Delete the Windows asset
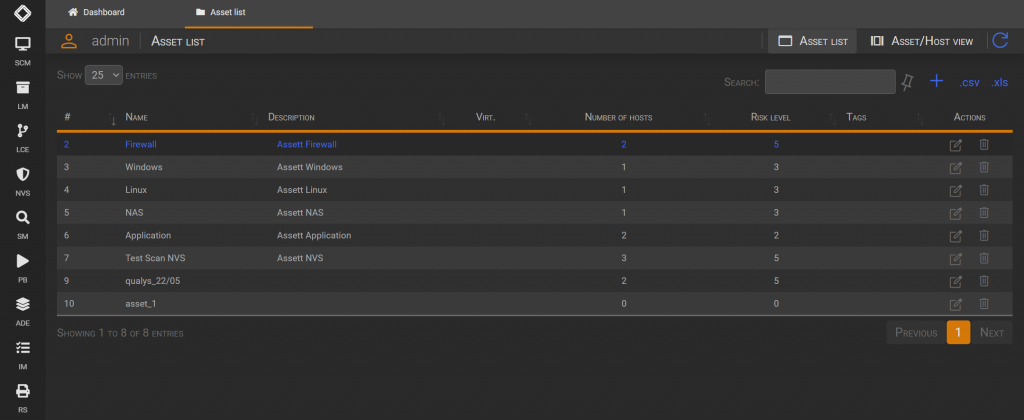Image resolution: width=1024 pixels, height=420 pixels. (984, 167)
